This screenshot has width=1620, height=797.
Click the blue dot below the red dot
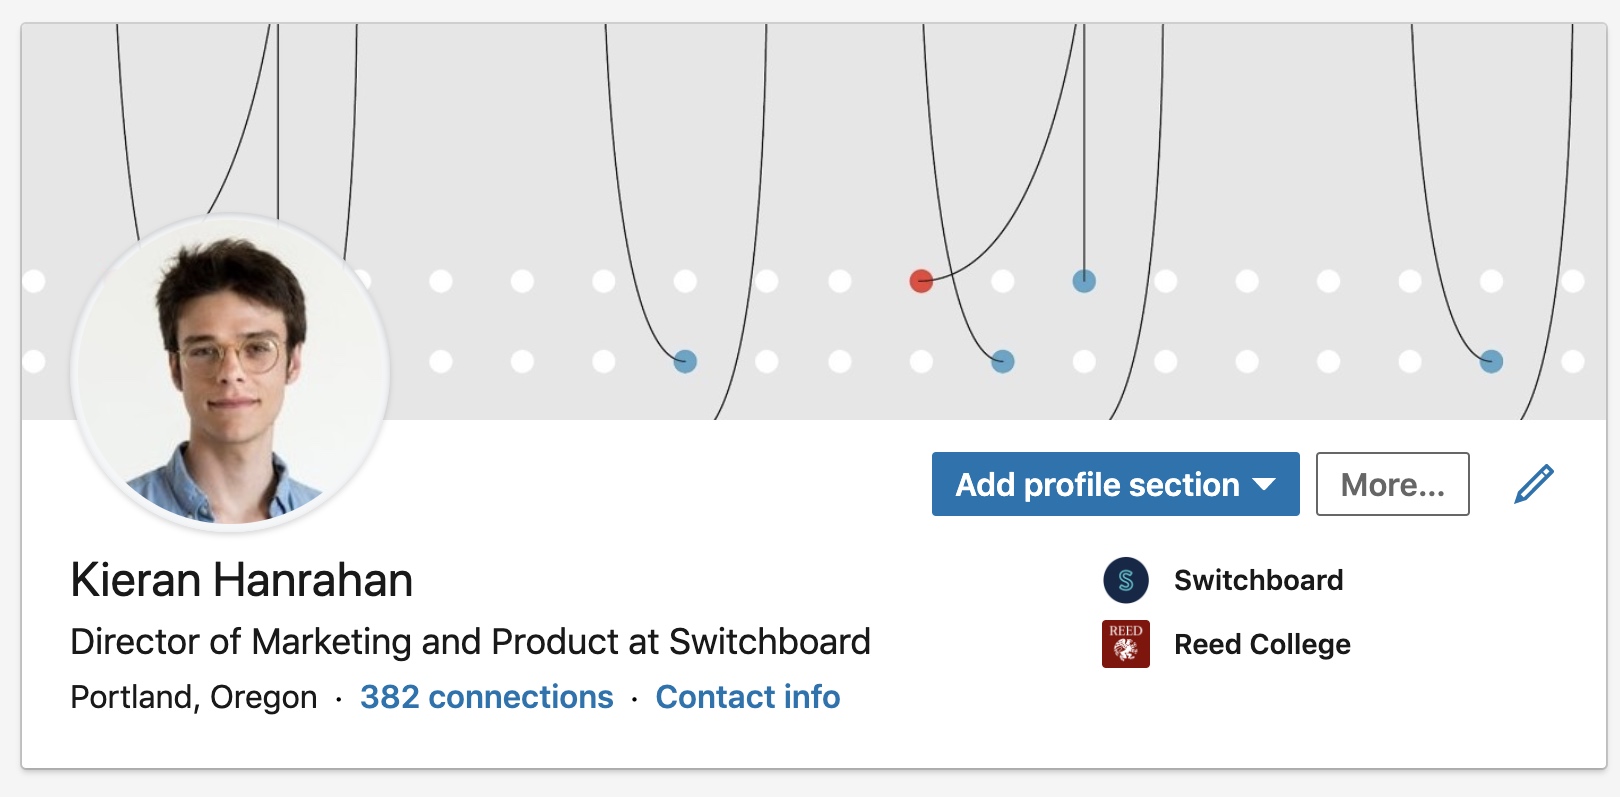[x=1003, y=361]
